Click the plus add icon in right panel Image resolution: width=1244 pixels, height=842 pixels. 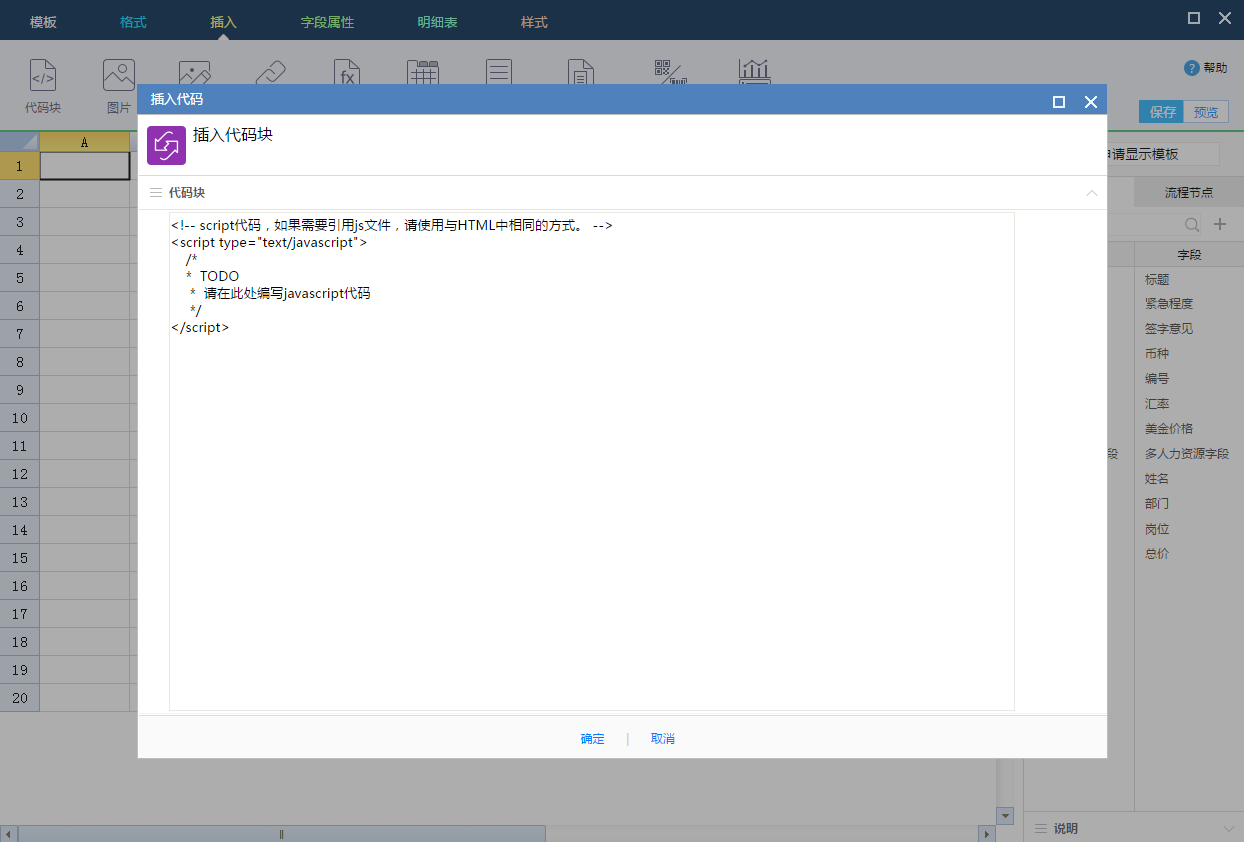(x=1220, y=225)
